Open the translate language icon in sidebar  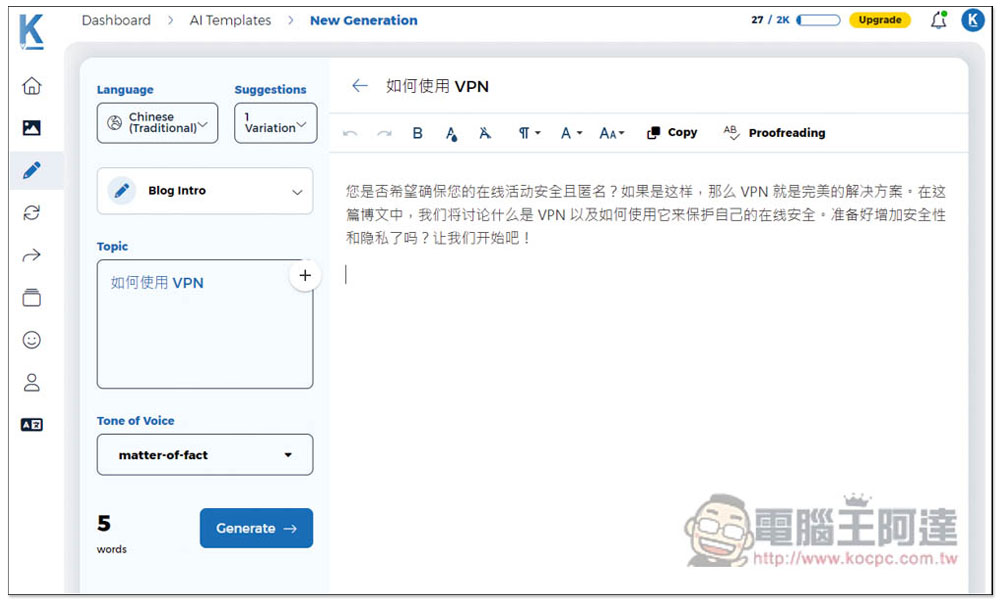click(31, 425)
